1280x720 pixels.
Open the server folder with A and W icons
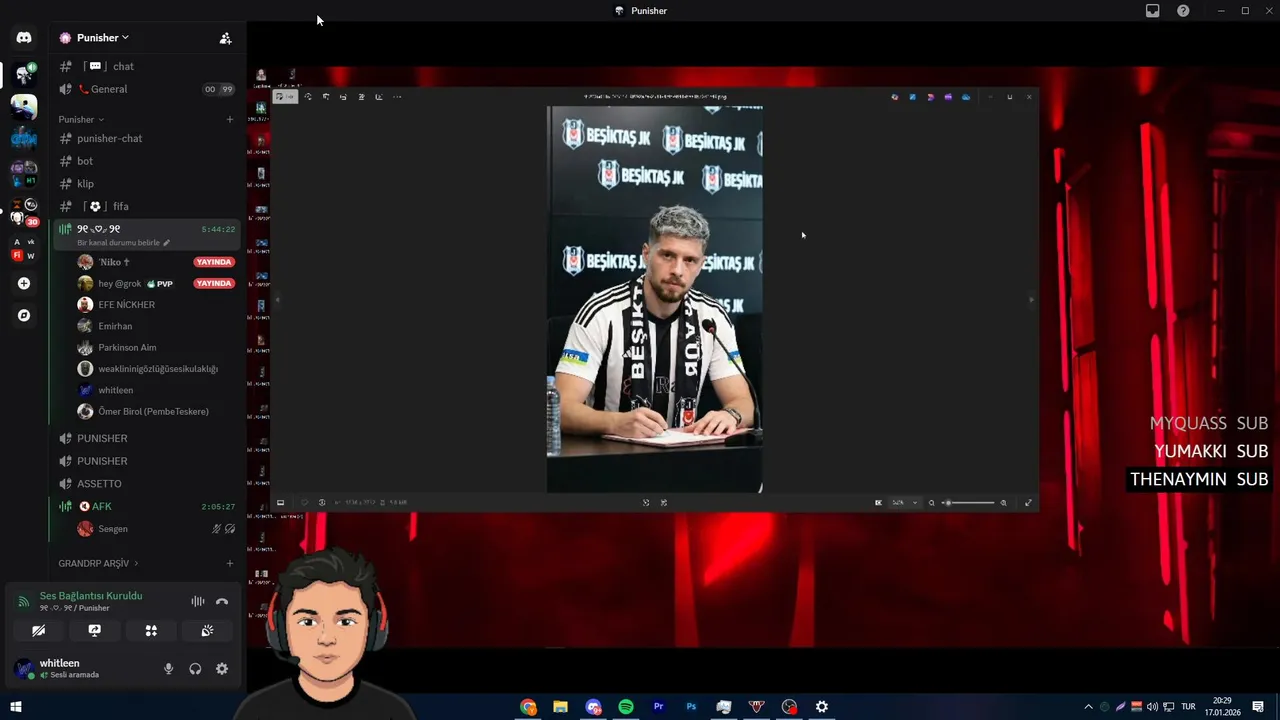click(24, 249)
